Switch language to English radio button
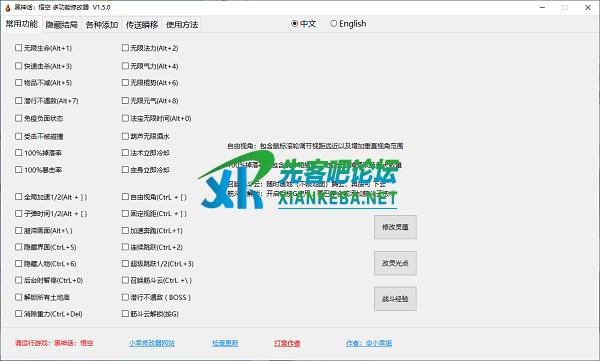The width and height of the screenshot is (600, 361). [x=333, y=24]
